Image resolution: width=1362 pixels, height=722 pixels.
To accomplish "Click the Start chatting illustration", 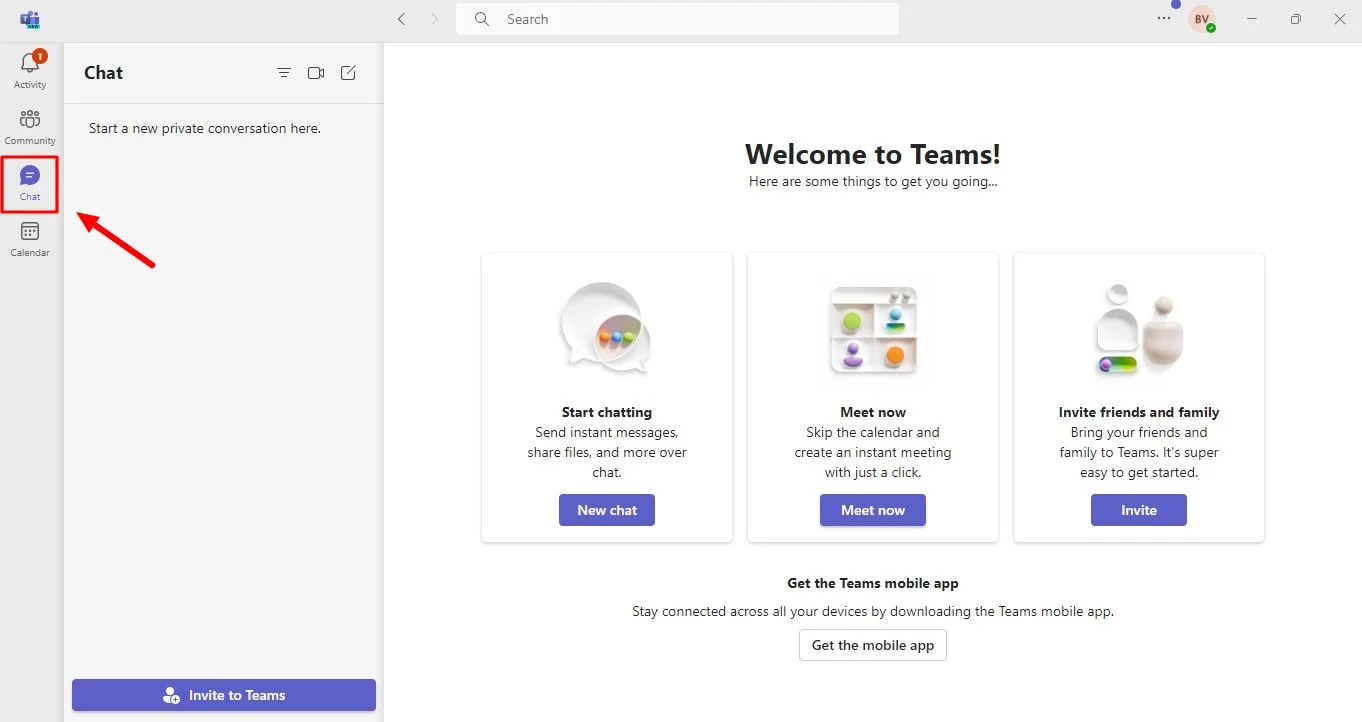I will pos(607,330).
